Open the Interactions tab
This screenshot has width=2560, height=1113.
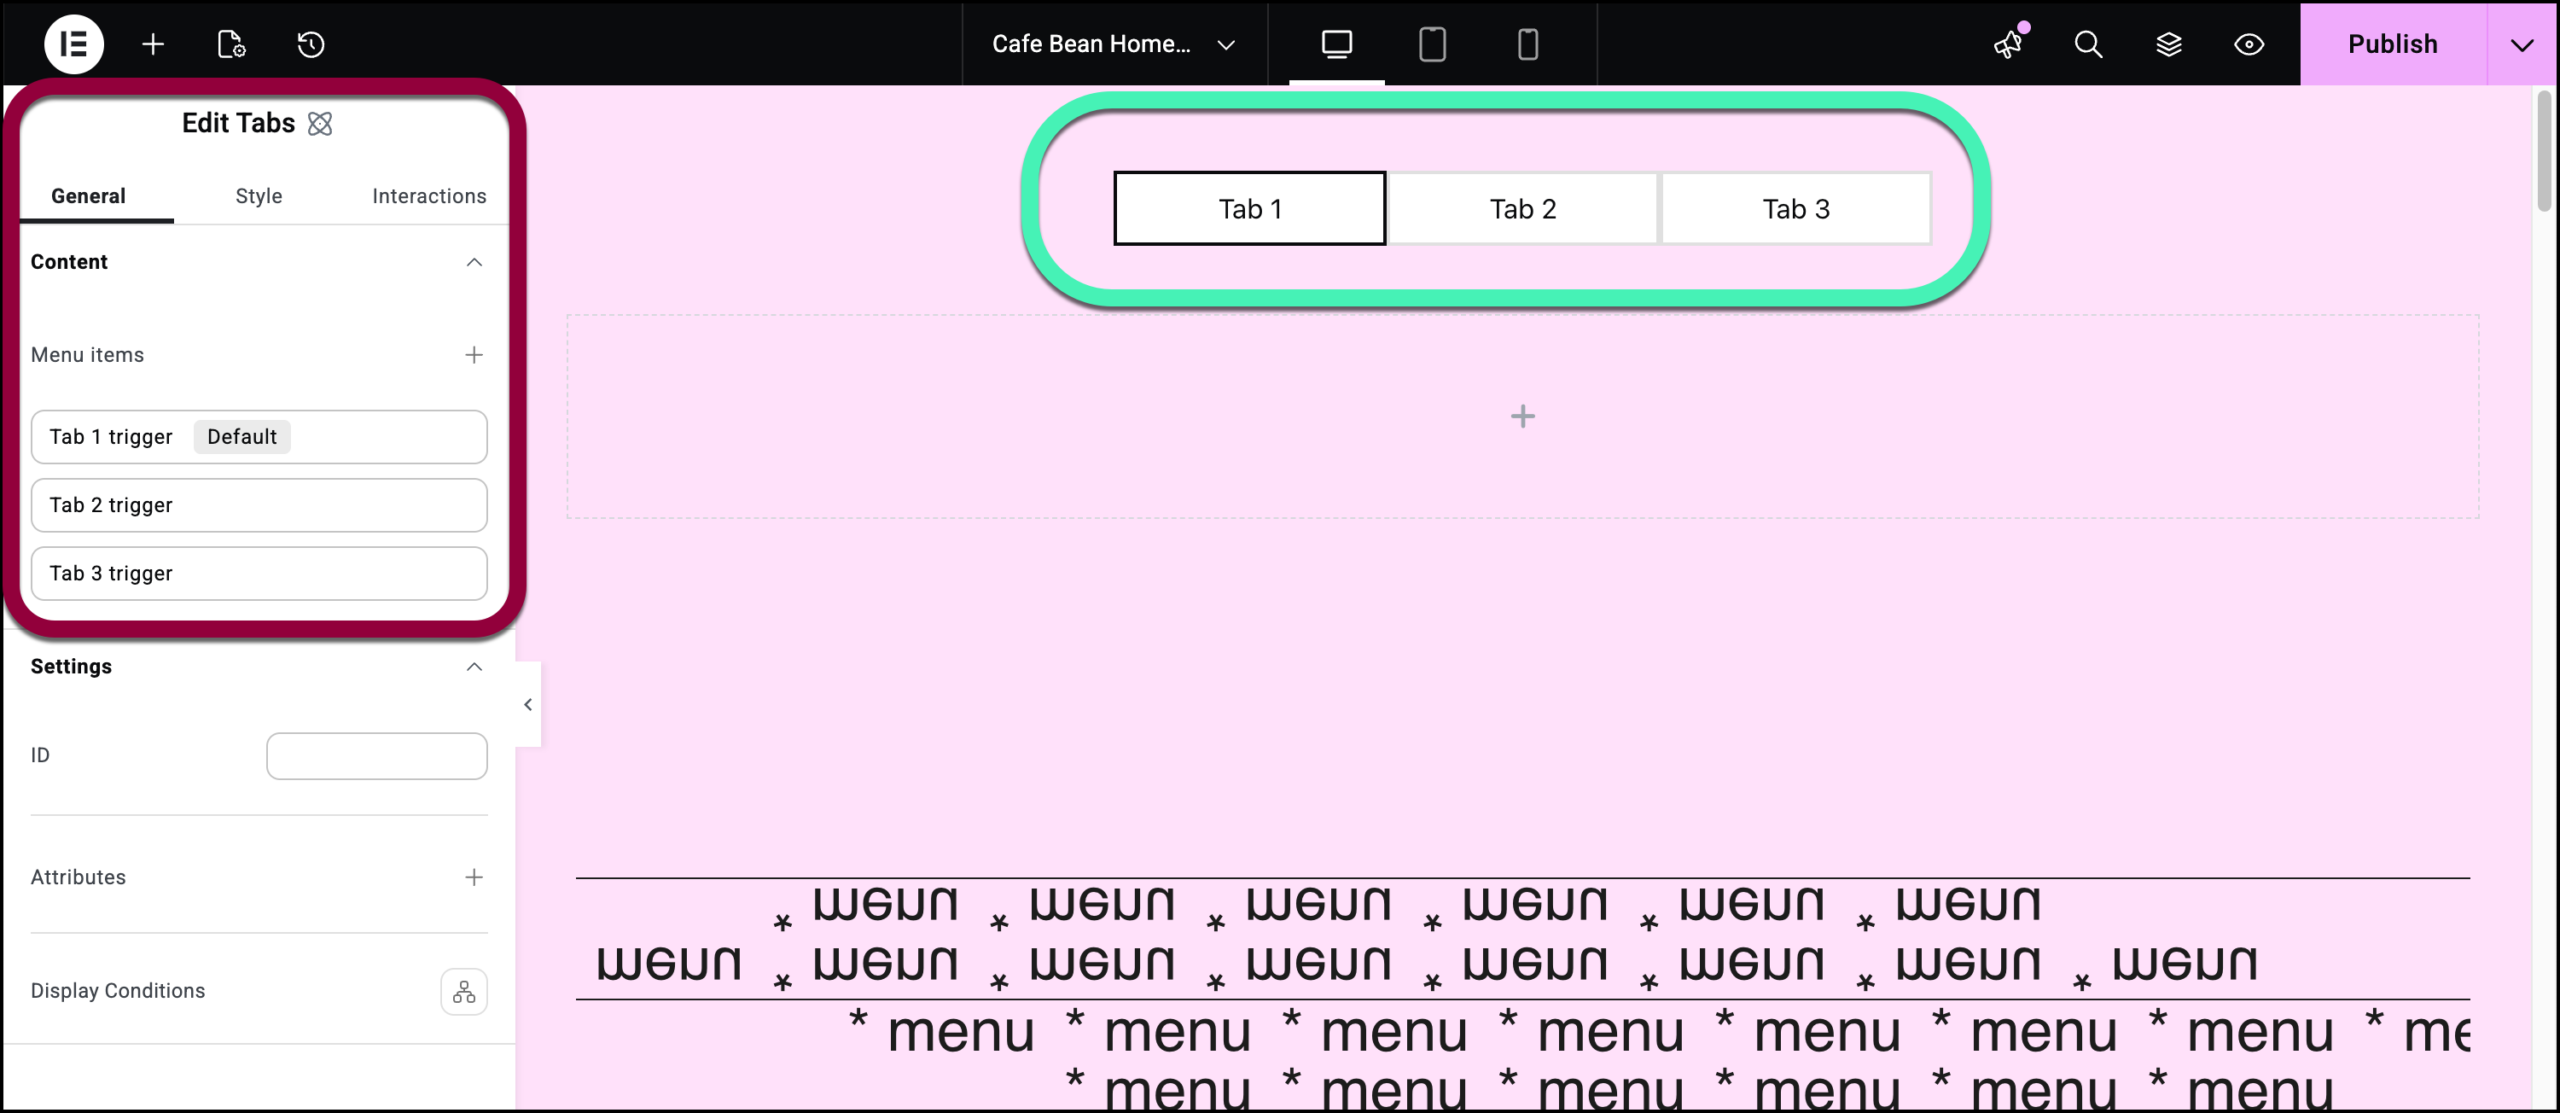point(429,196)
